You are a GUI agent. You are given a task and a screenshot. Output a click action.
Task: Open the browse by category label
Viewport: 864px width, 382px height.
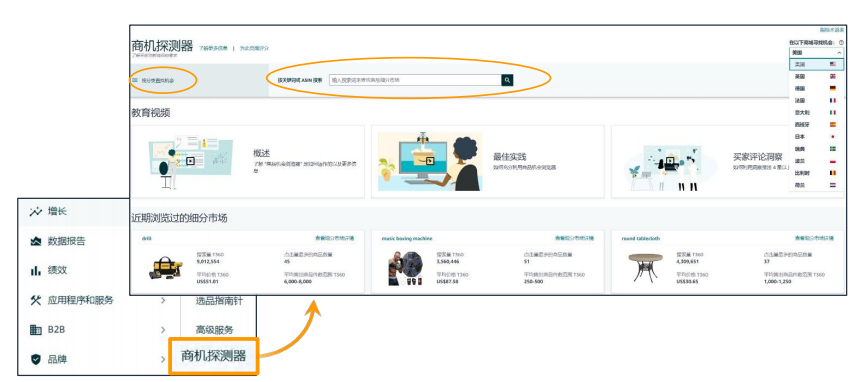[158, 80]
